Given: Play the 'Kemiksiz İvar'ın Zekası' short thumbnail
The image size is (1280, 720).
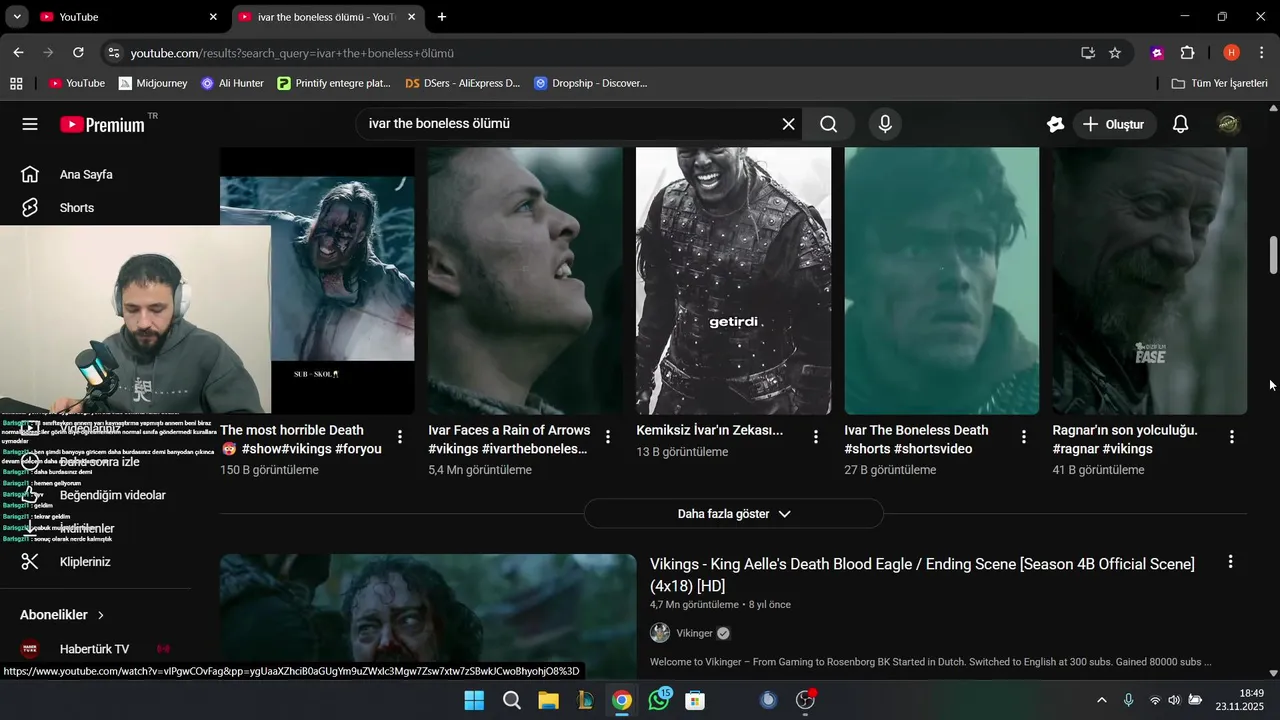Looking at the screenshot, I should click(733, 280).
